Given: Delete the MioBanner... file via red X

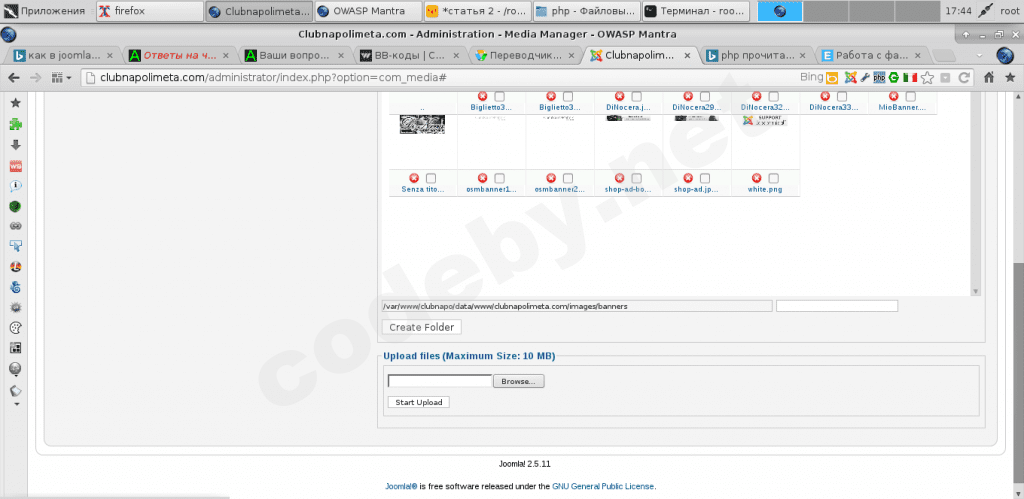Looking at the screenshot, I should pyautogui.click(x=893, y=97).
